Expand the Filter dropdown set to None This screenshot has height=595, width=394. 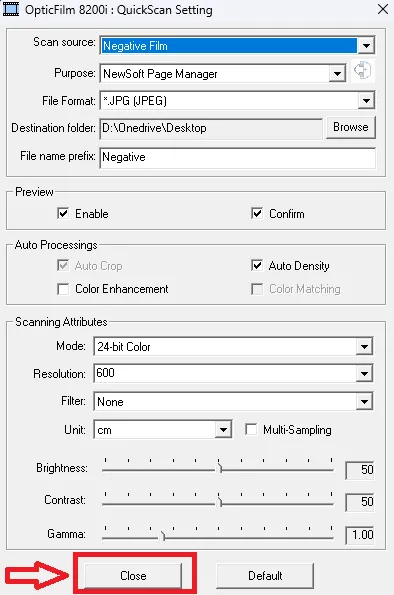tap(364, 401)
